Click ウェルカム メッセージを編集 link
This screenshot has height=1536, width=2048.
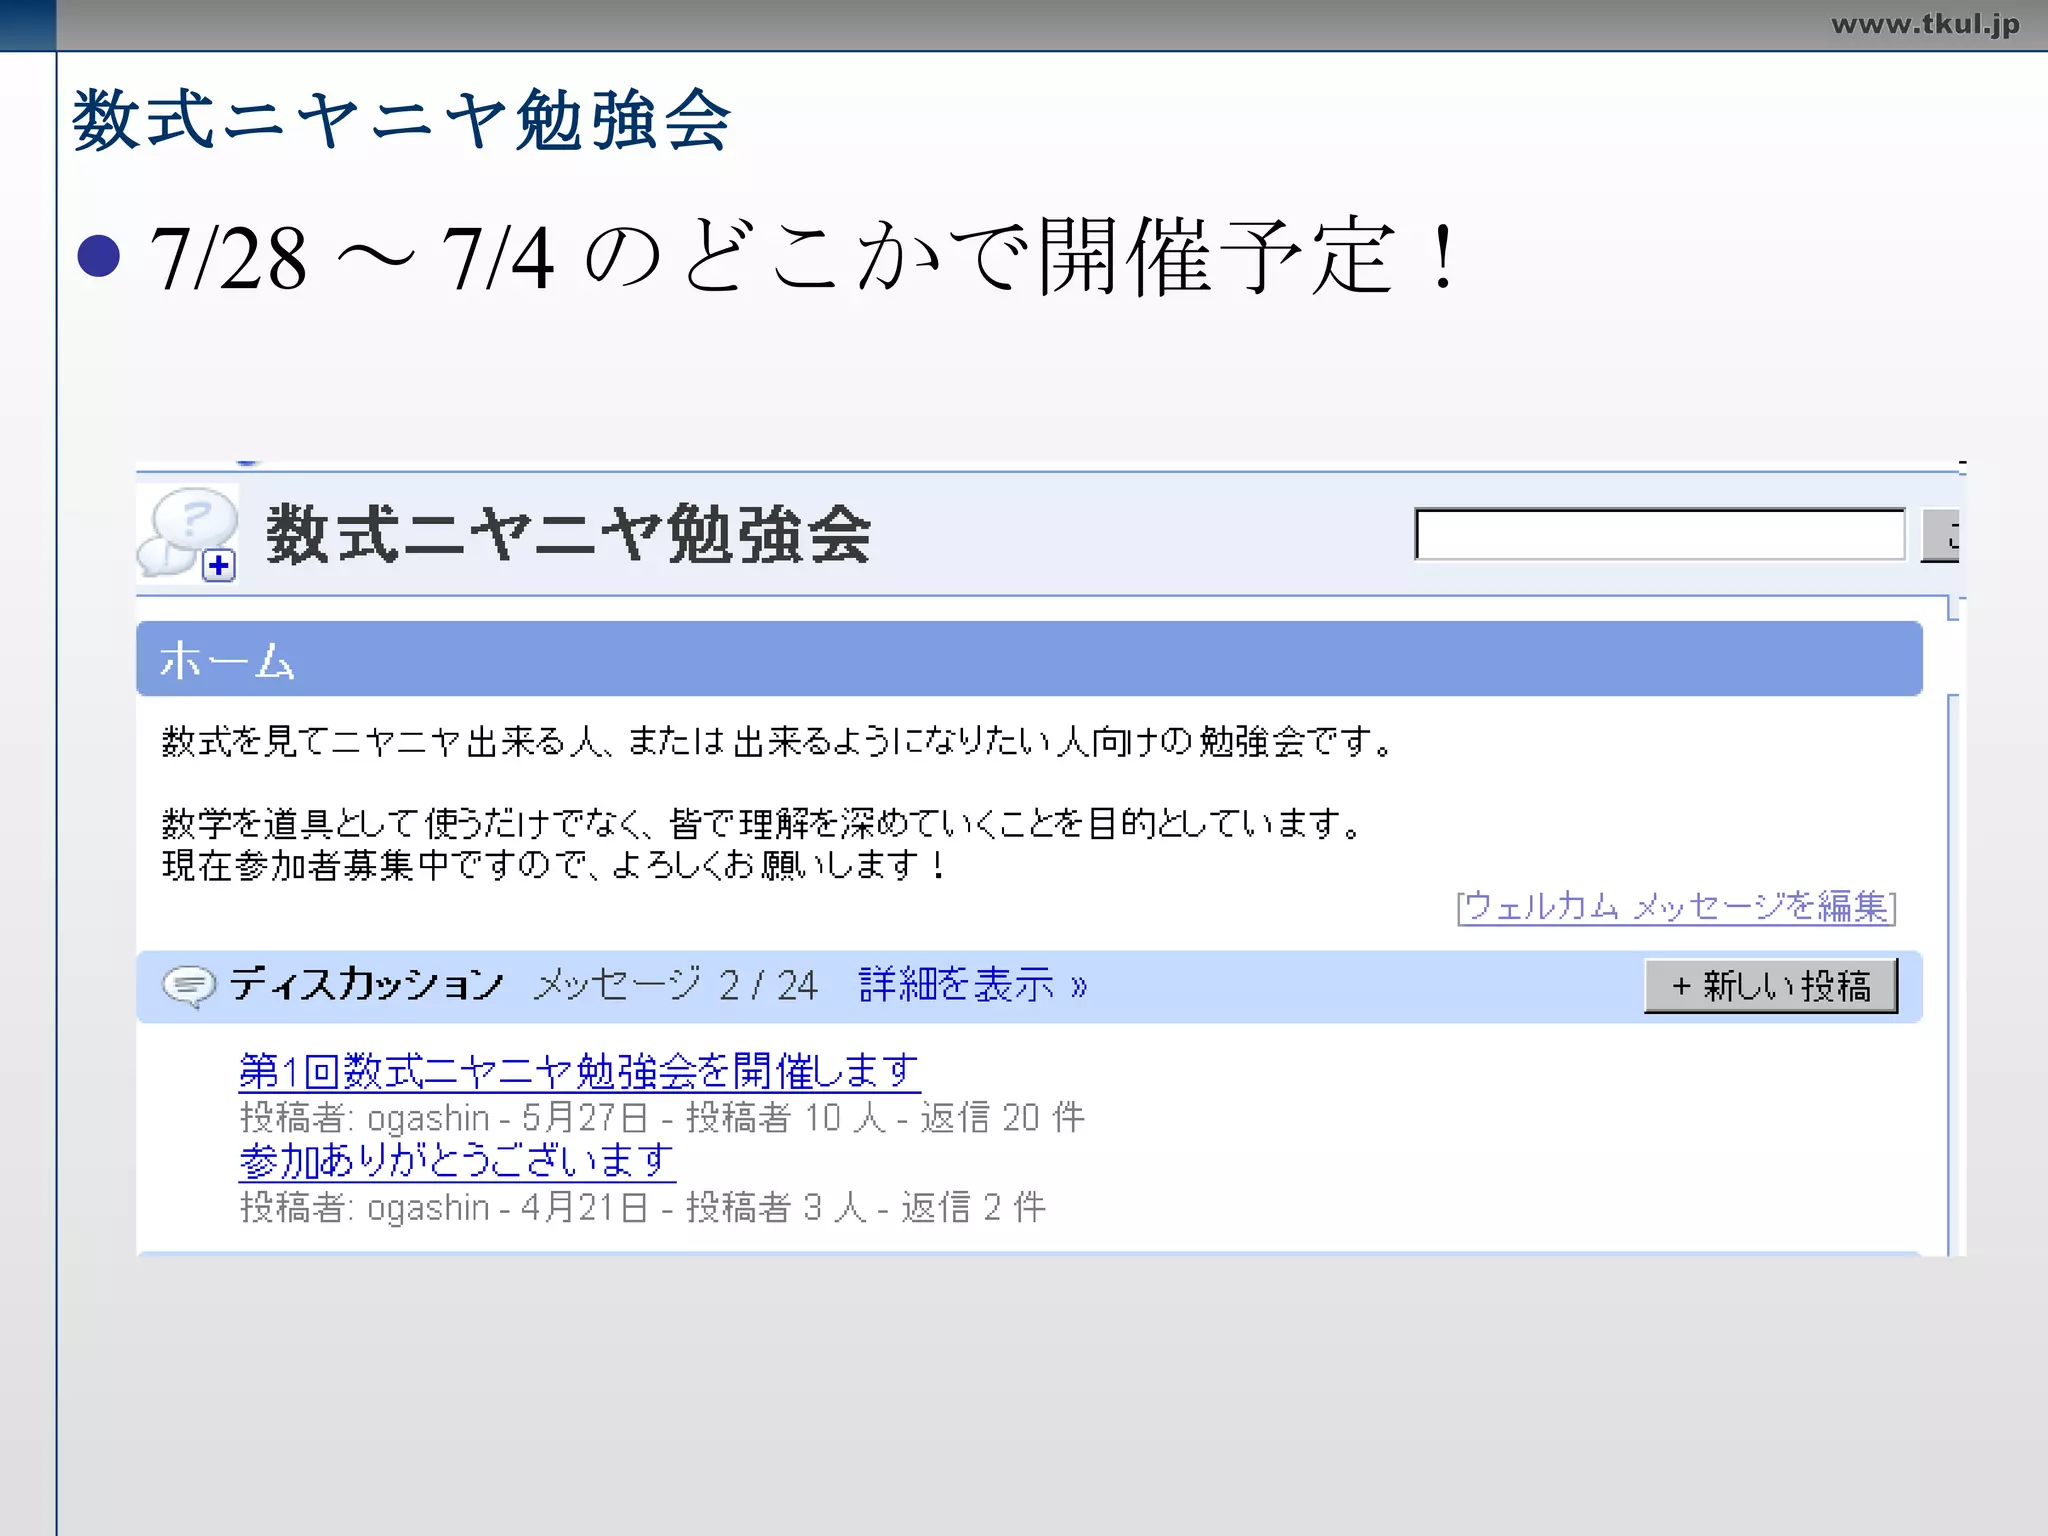pos(1676,906)
